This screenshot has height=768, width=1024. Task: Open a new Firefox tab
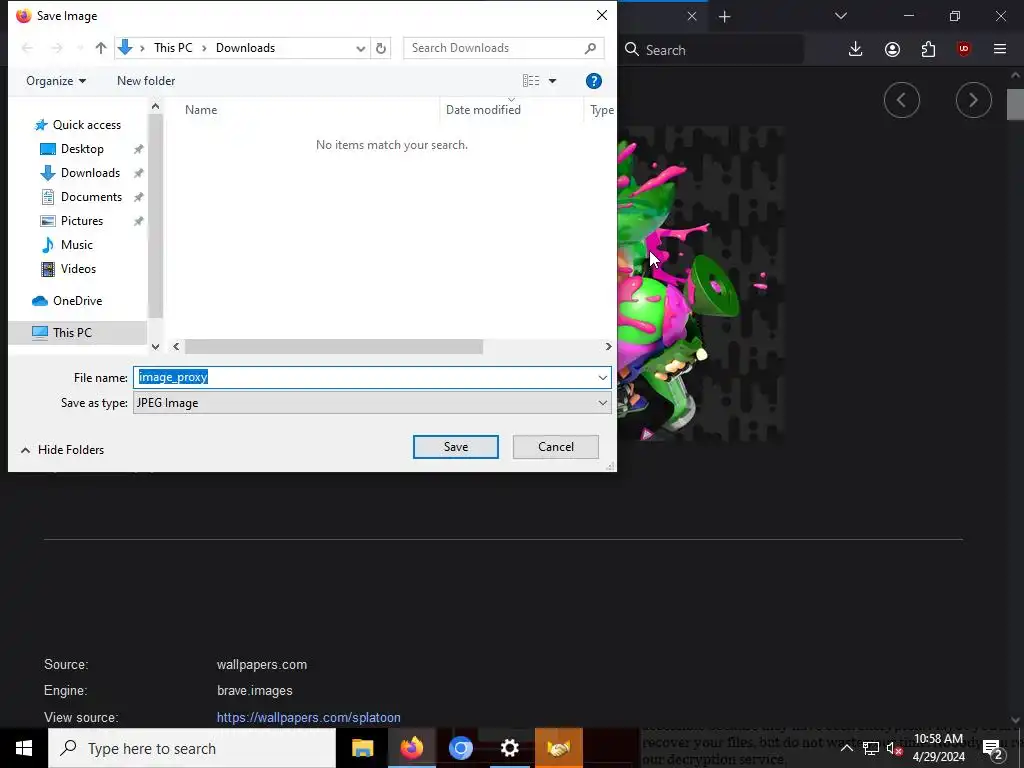coord(725,16)
